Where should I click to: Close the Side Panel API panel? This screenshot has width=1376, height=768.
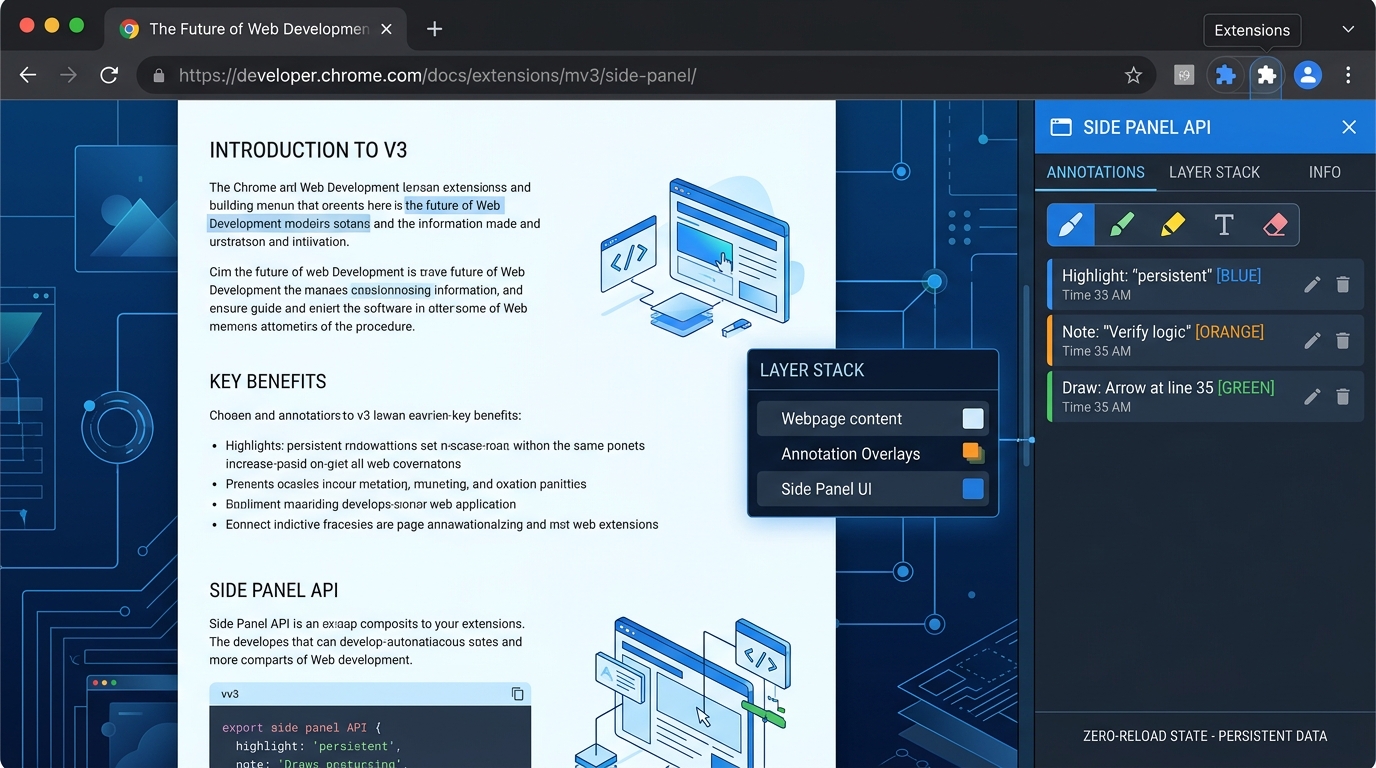click(1349, 127)
